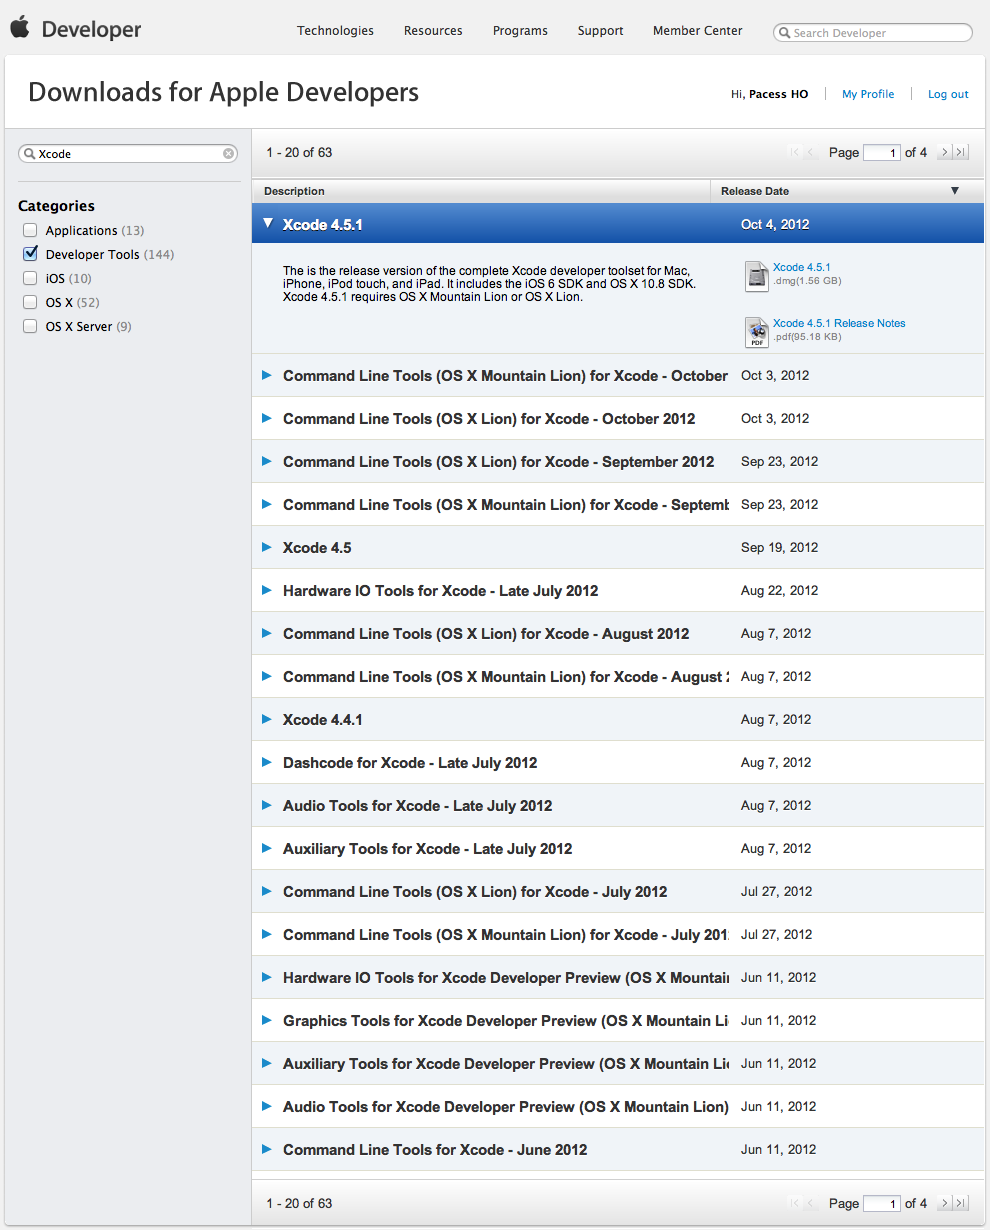Image resolution: width=990 pixels, height=1230 pixels.
Task: Select Command Line Tools Mountain Lion August row
Action: point(618,676)
